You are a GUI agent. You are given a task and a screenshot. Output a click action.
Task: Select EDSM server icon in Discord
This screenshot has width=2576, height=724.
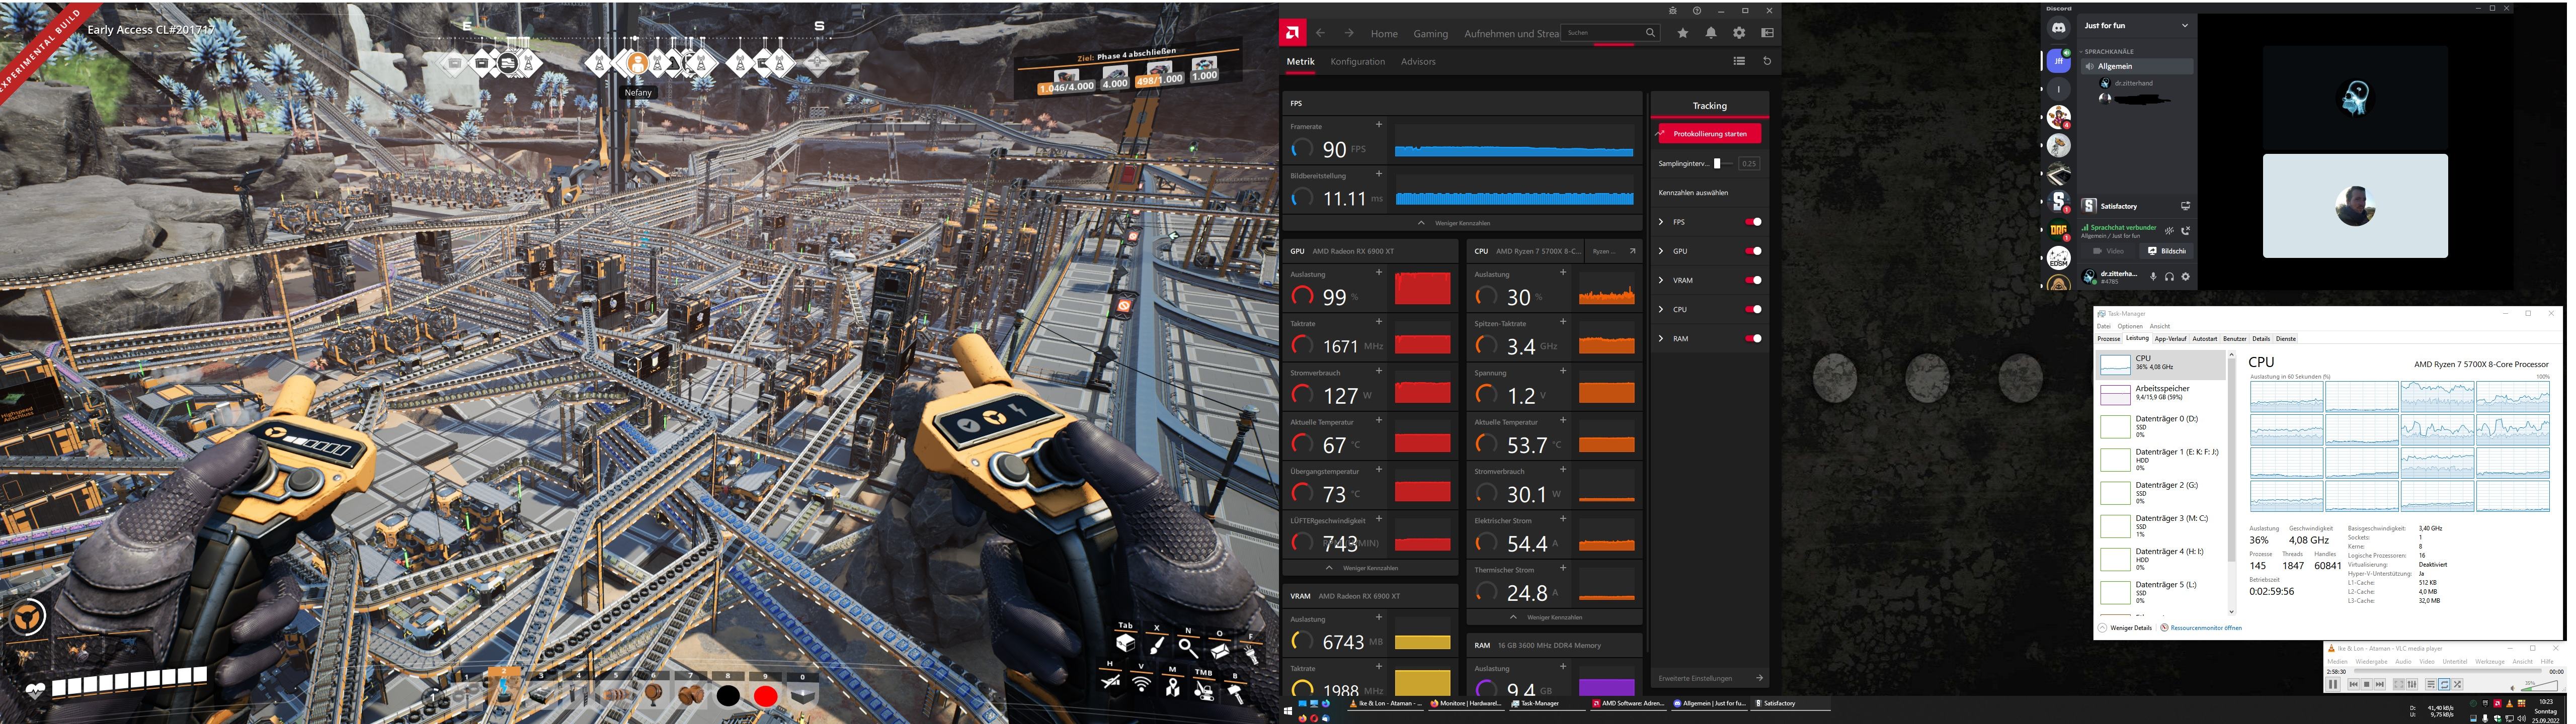coord(2058,258)
